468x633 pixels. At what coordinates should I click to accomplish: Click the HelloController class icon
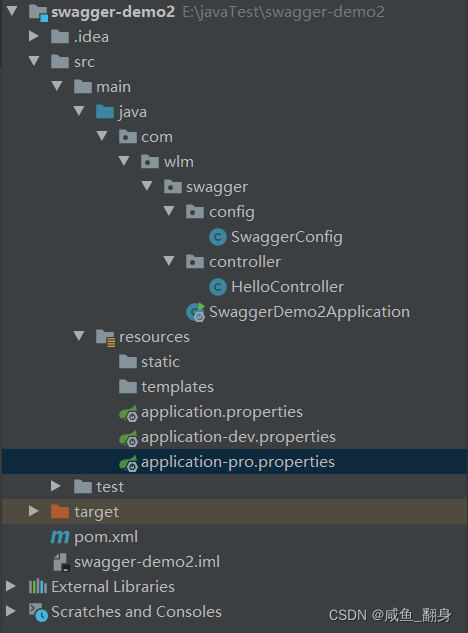(218, 287)
